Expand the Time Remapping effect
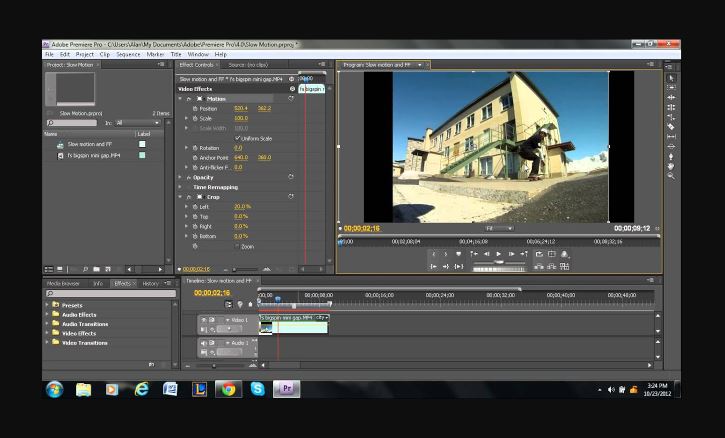Image resolution: width=725 pixels, height=438 pixels. 180,187
